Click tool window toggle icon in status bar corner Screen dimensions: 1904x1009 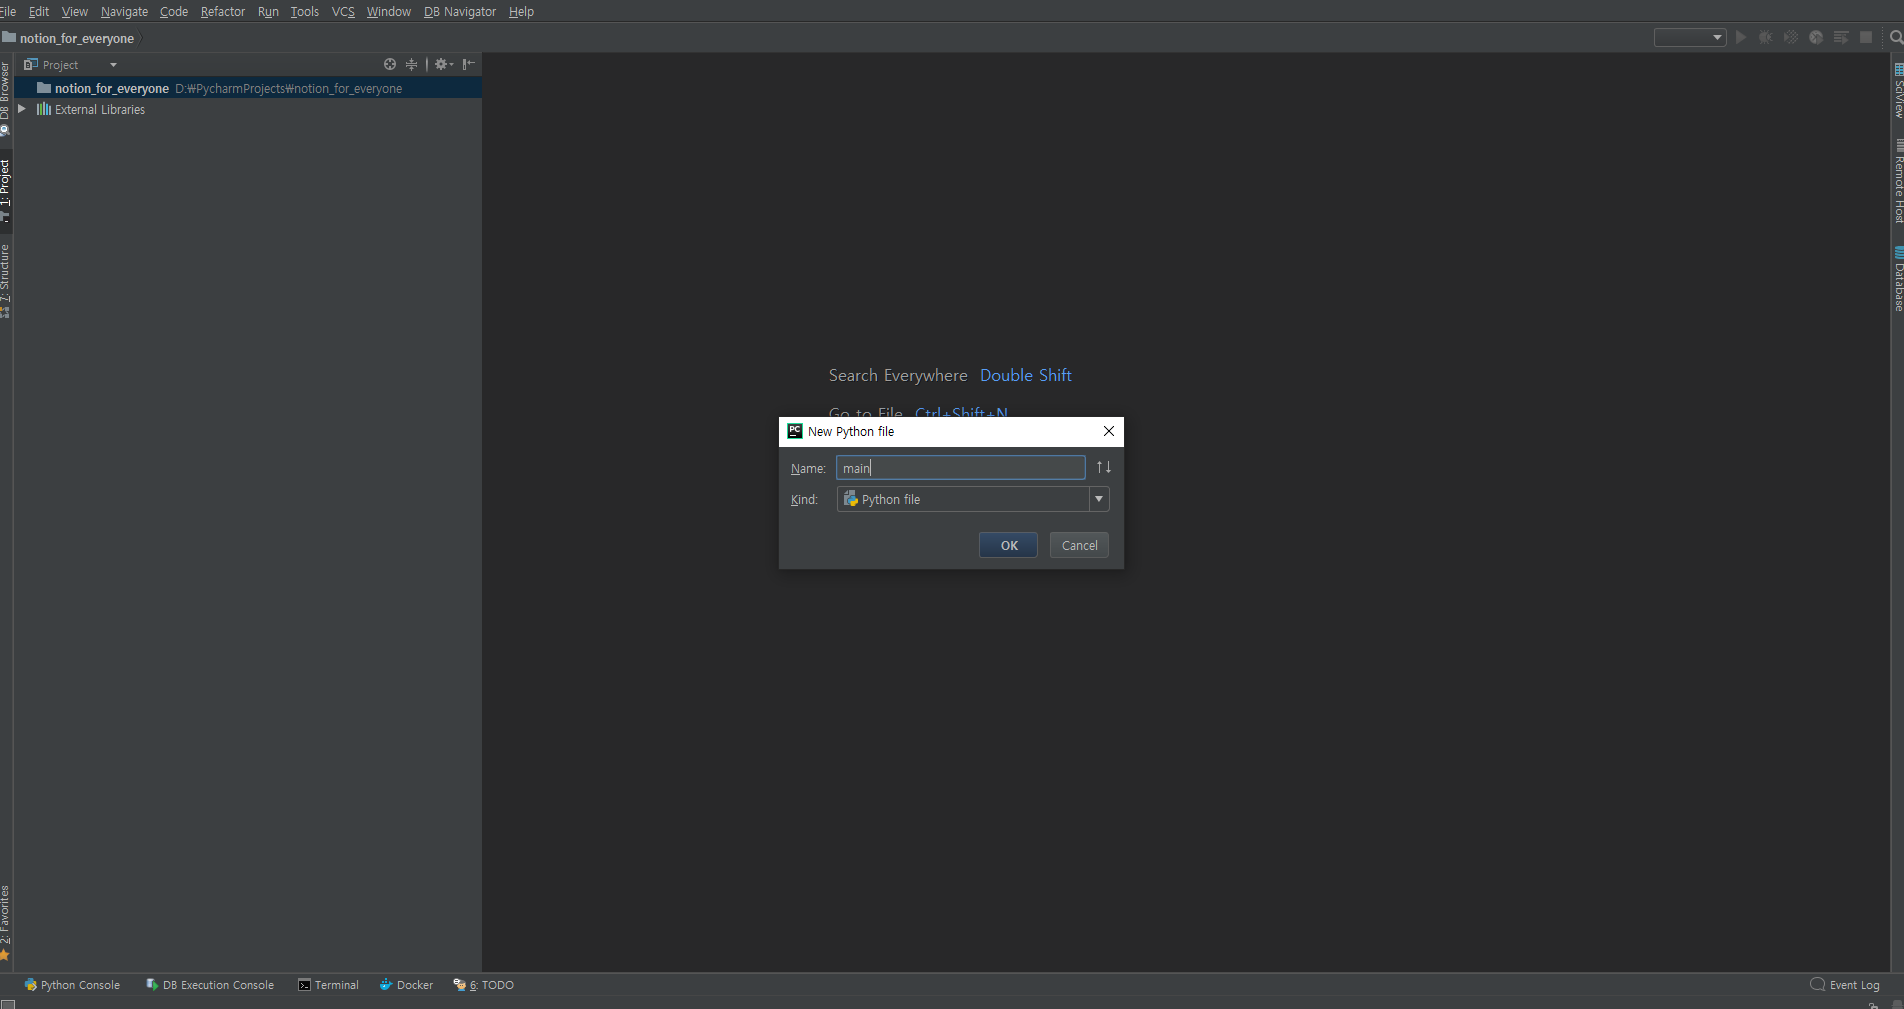[8, 1003]
